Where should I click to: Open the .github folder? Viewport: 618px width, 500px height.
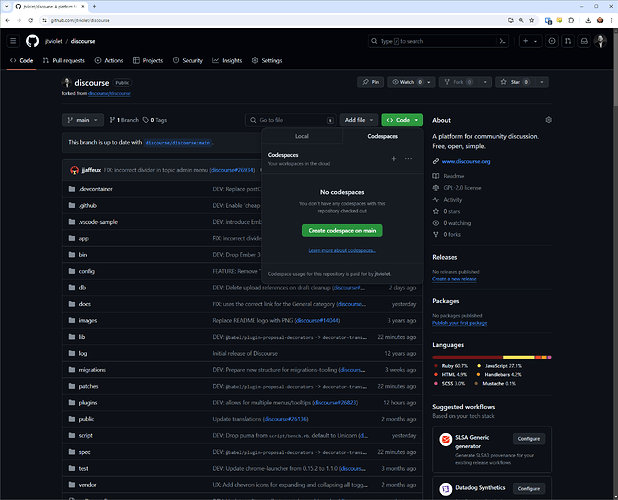pyautogui.click(x=87, y=206)
